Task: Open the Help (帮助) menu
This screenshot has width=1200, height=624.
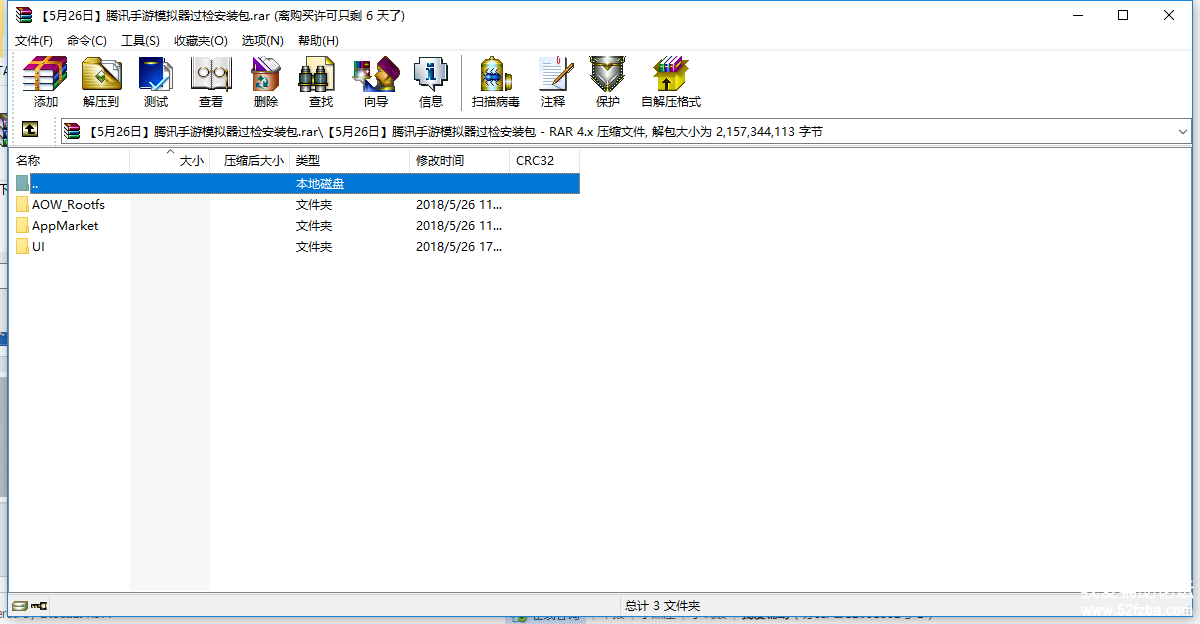Action: (x=318, y=41)
